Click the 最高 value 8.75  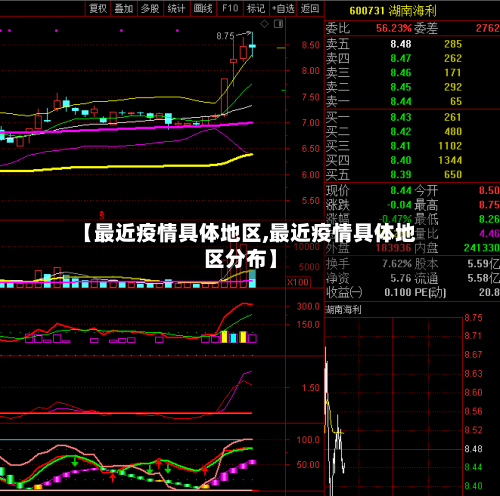point(489,205)
